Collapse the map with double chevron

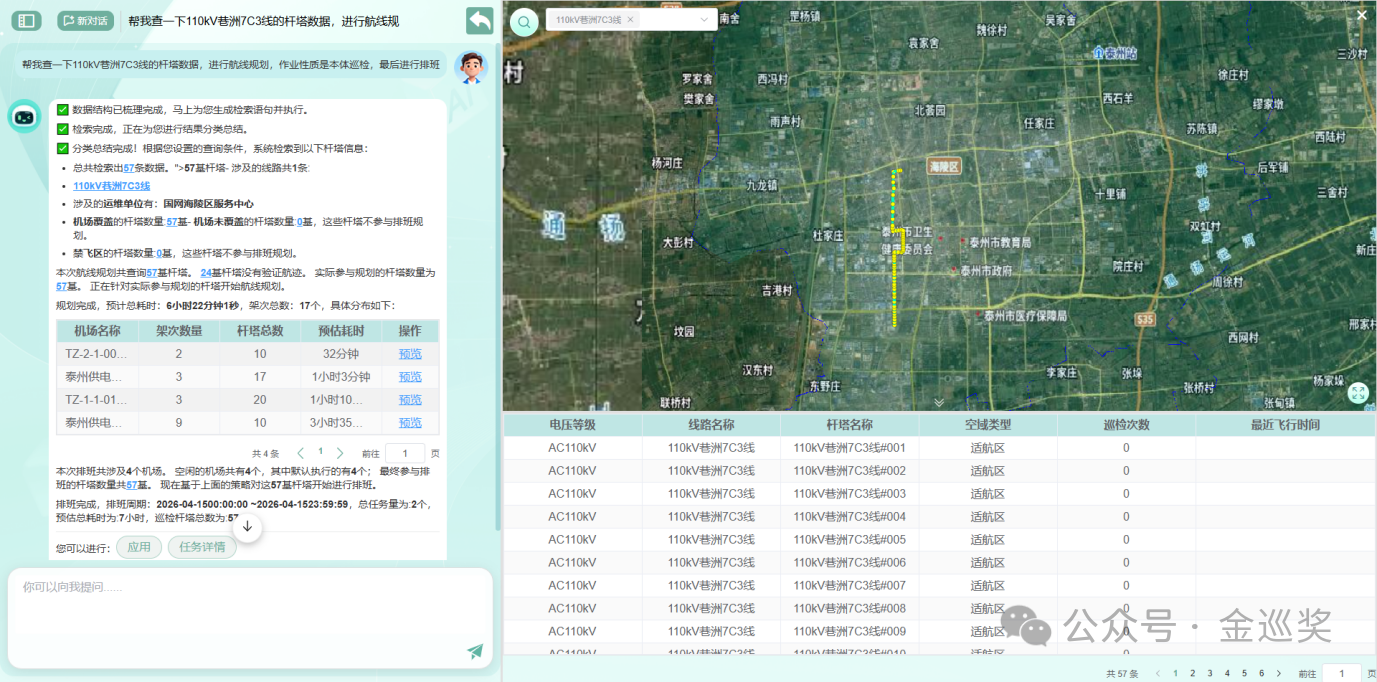(x=938, y=402)
